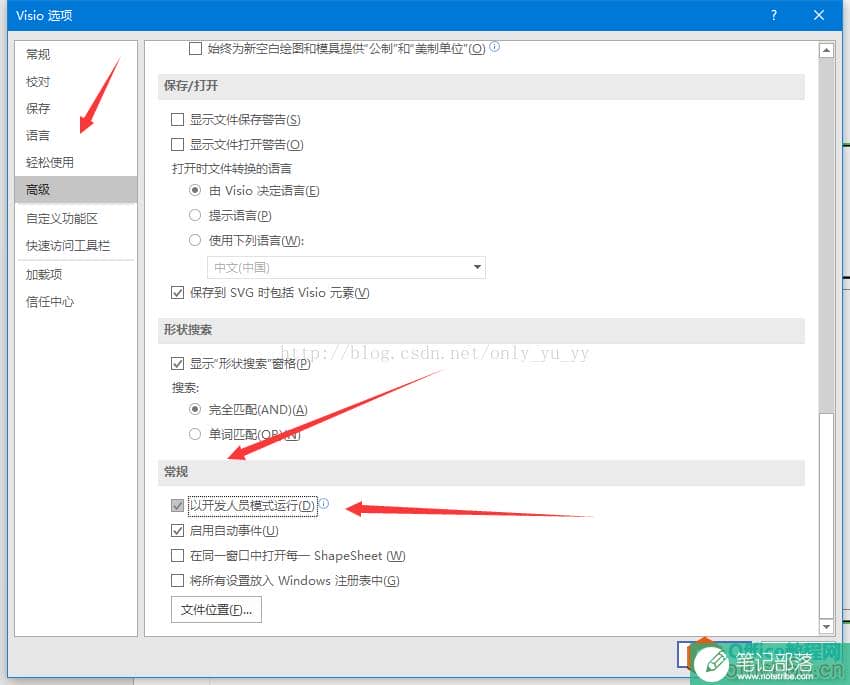Click the scrollbar down arrow

click(826, 626)
